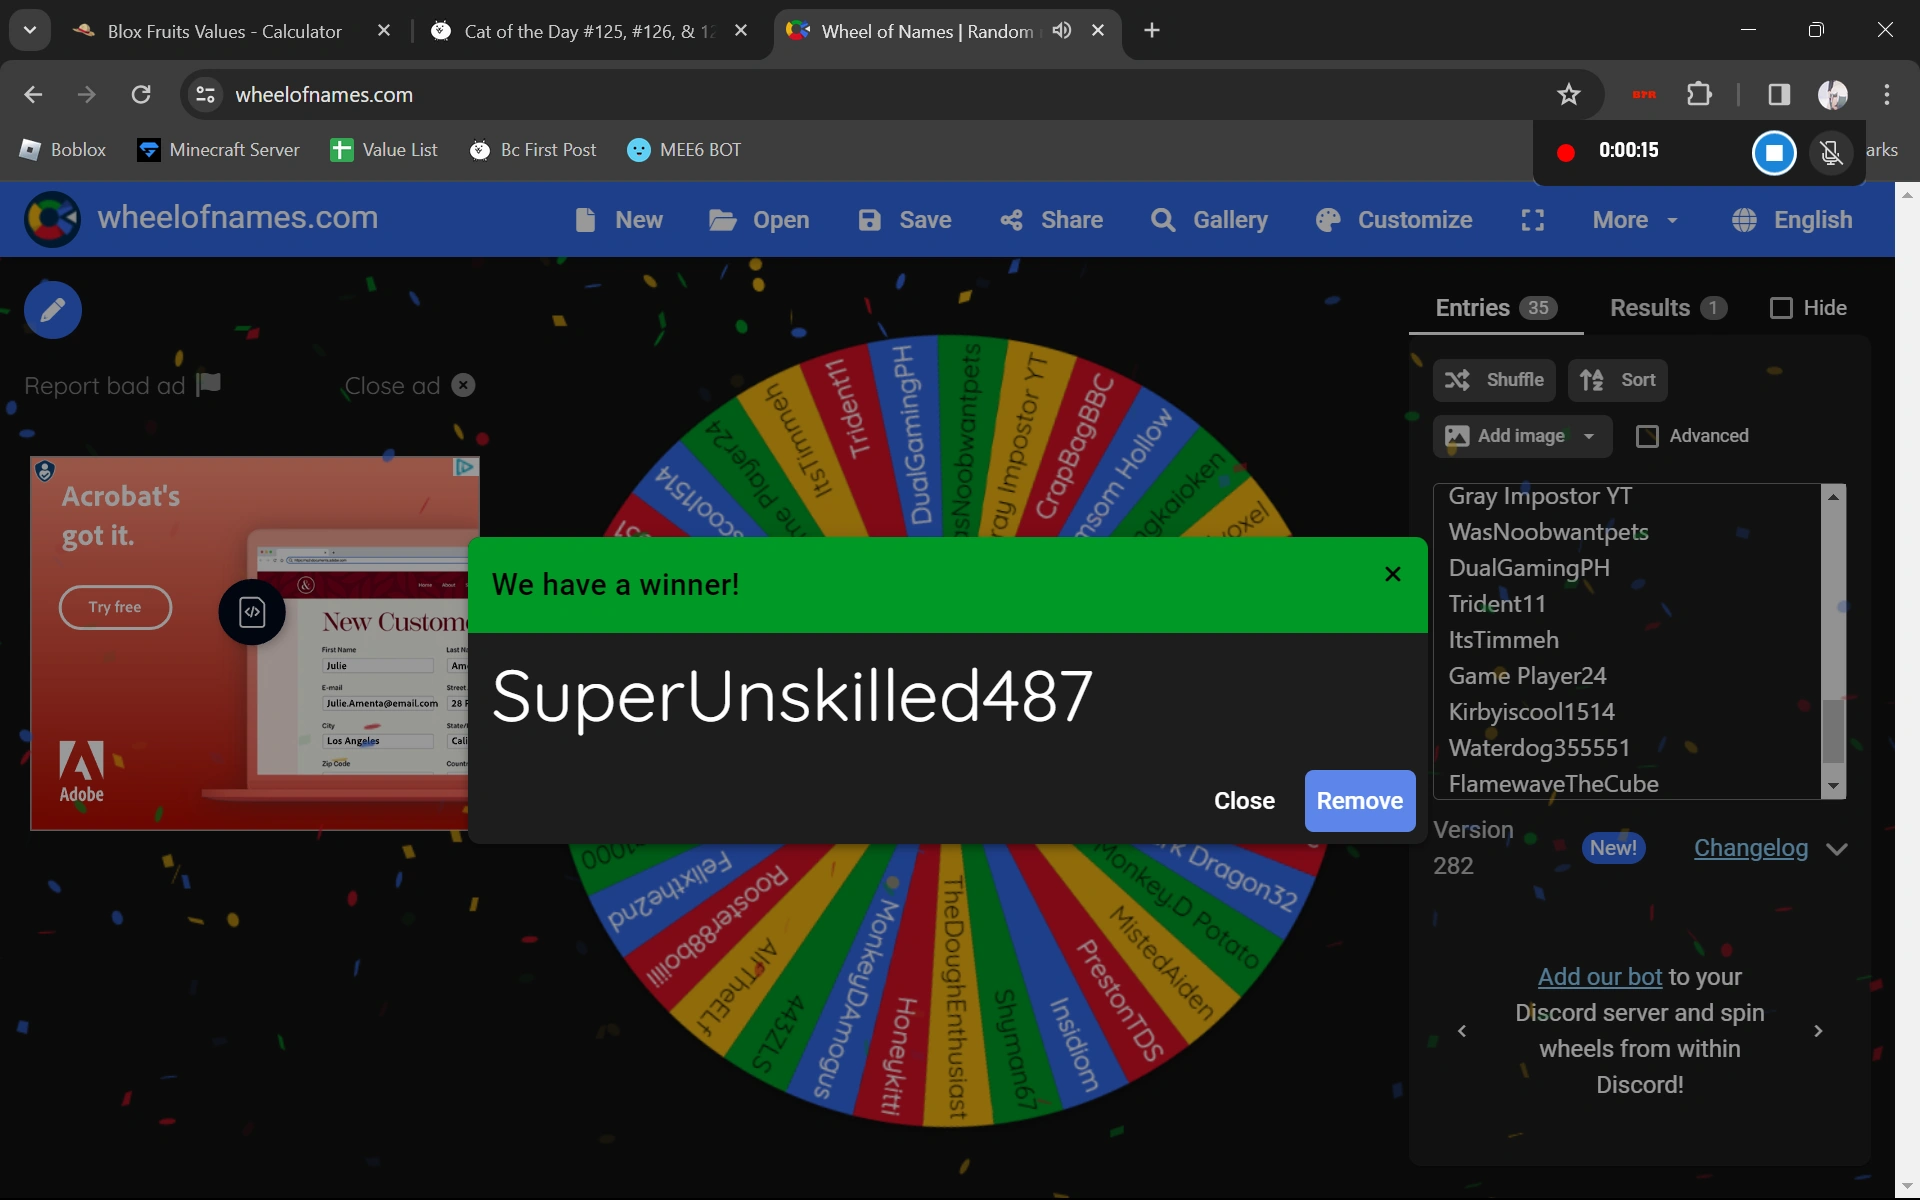Viewport: 1920px width, 1200px height.
Task: Open the Chrome profile avatar
Action: coord(1833,94)
